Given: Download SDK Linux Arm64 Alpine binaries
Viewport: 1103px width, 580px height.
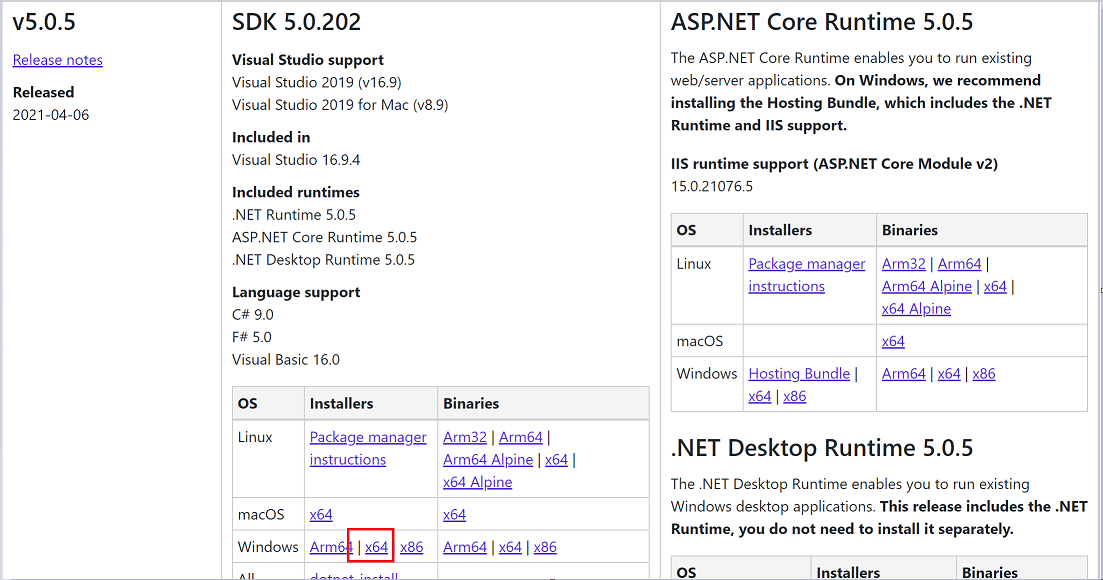Looking at the screenshot, I should [488, 459].
